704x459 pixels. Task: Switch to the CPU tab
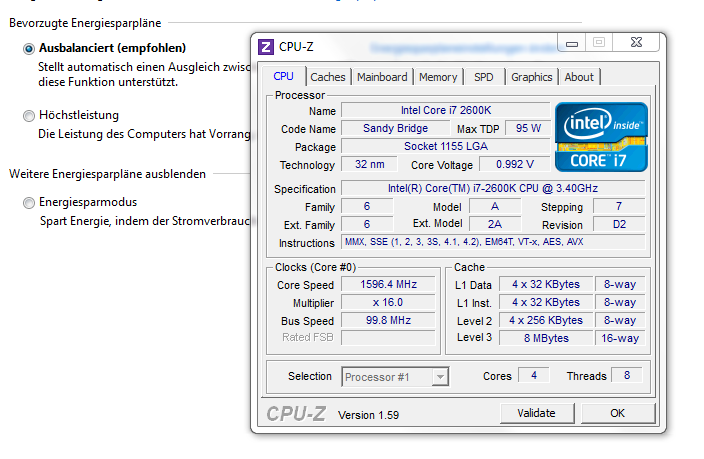[x=283, y=76]
